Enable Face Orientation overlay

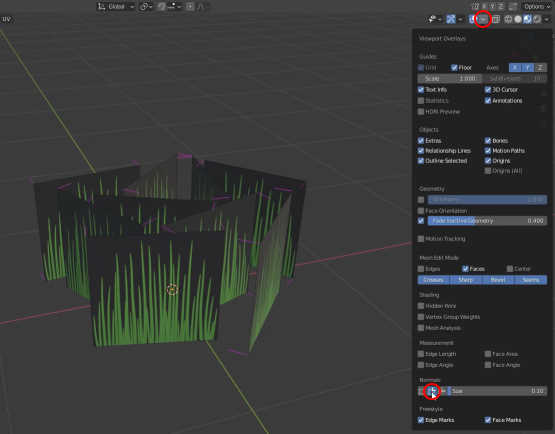coord(421,211)
